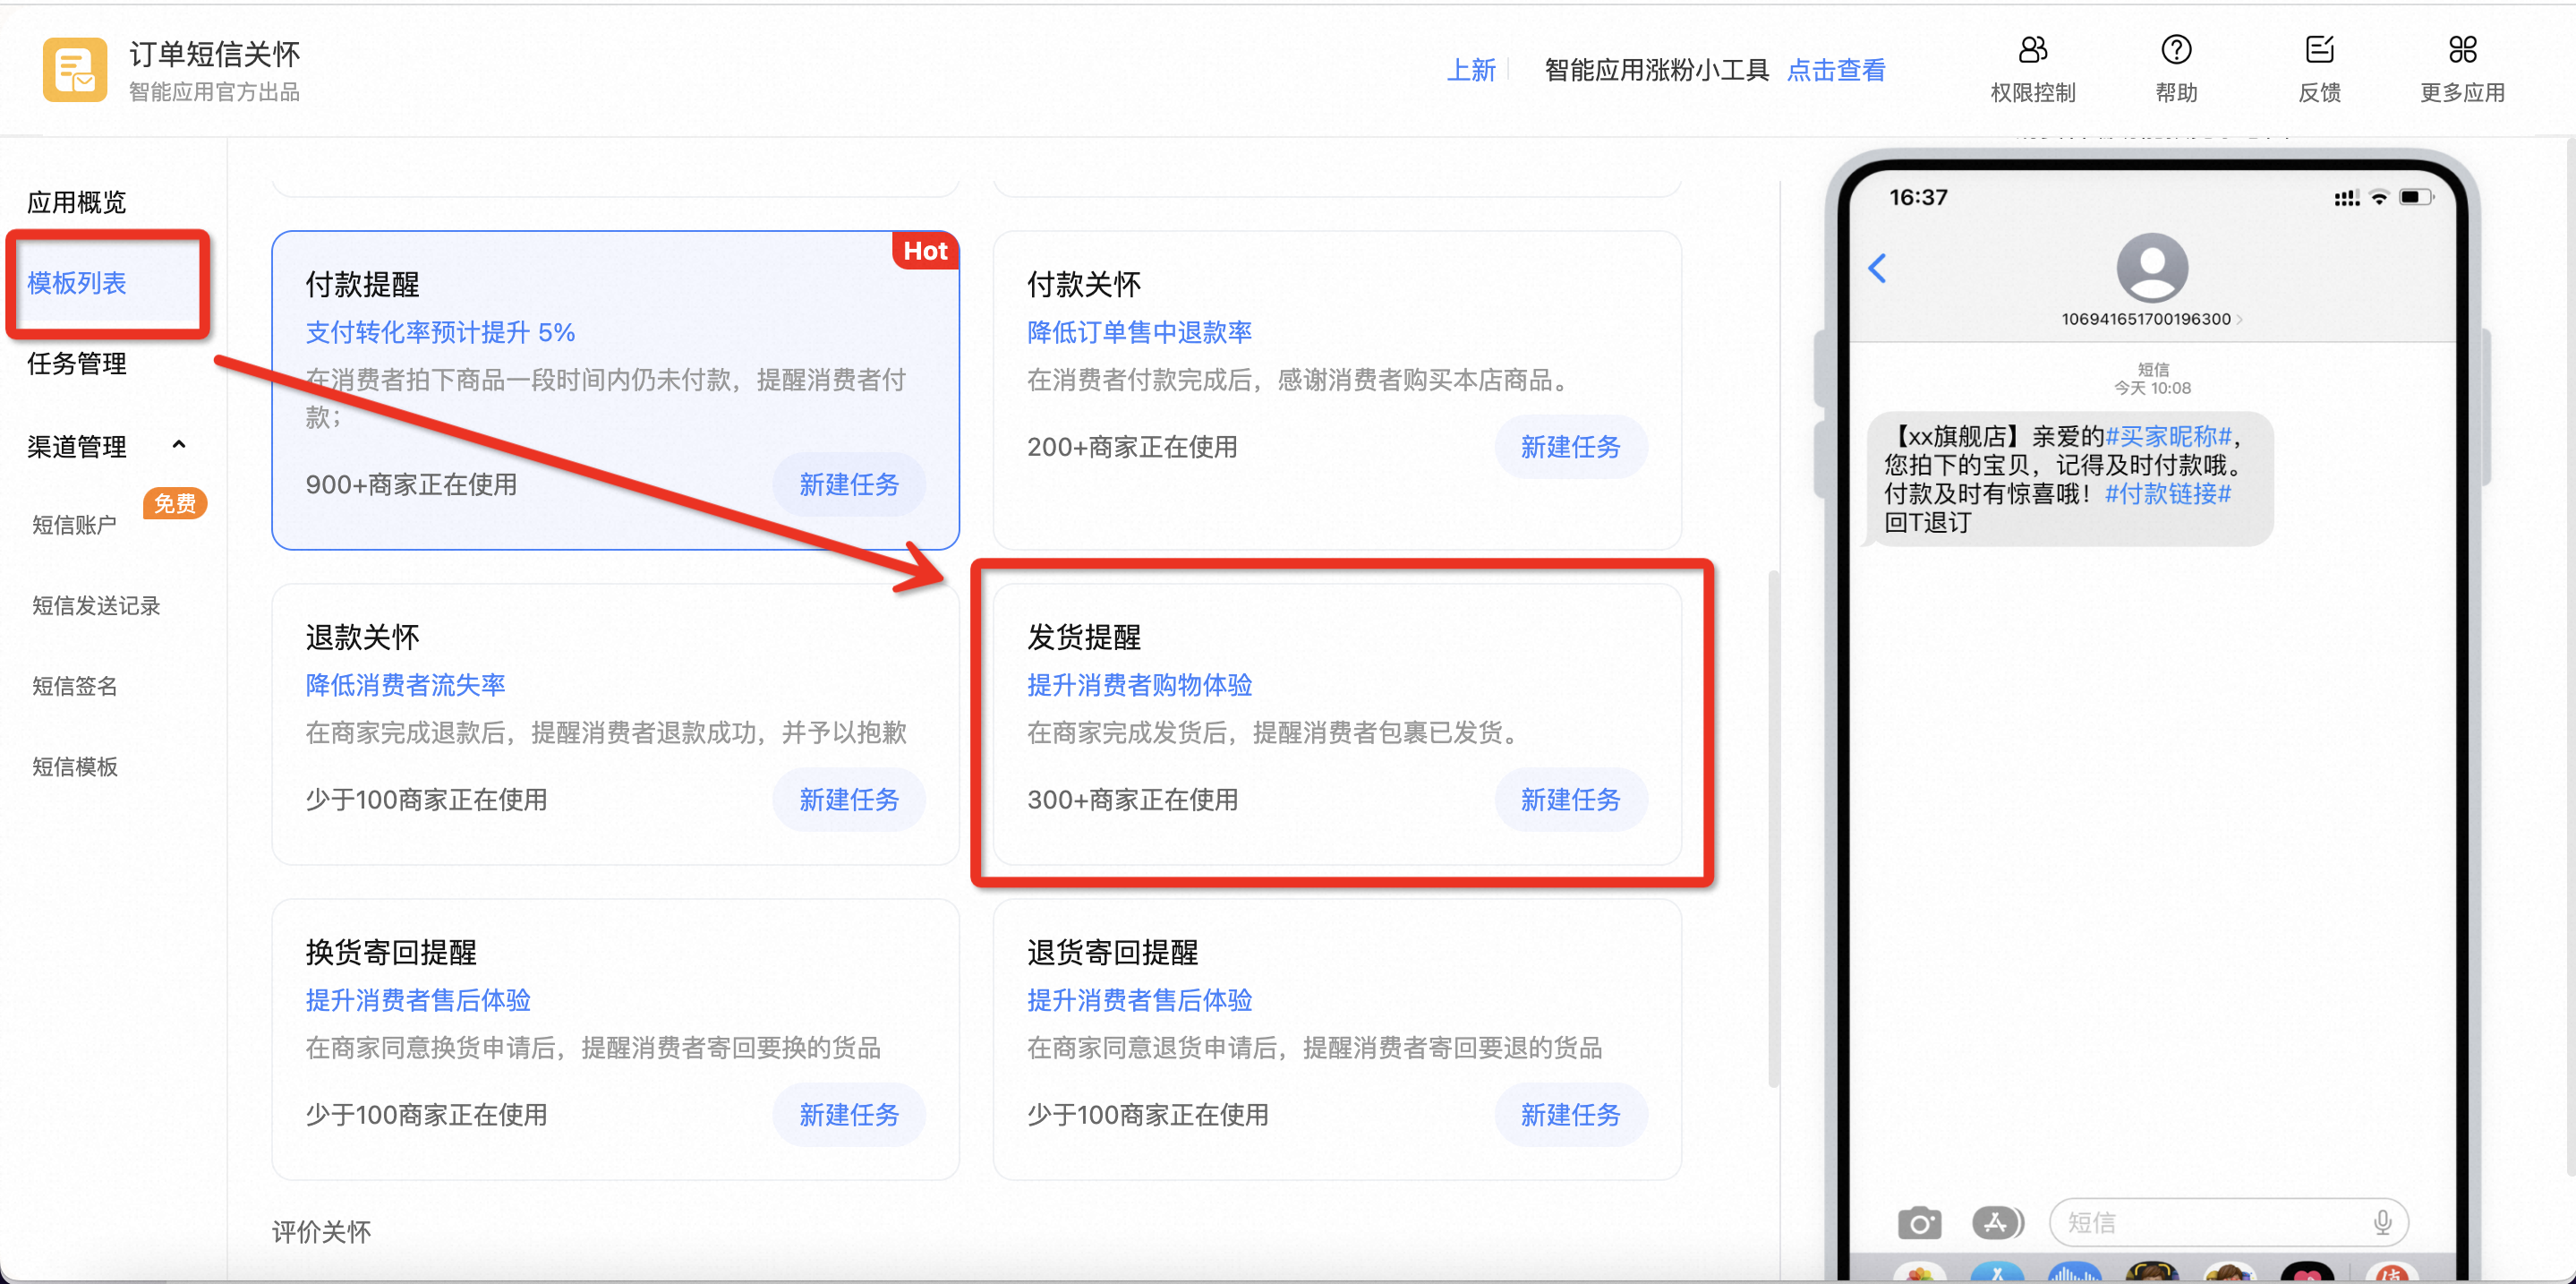Viewport: 2576px width, 1284px height.
Task: Click 支付转化率预计提升 5% text
Action: (440, 332)
